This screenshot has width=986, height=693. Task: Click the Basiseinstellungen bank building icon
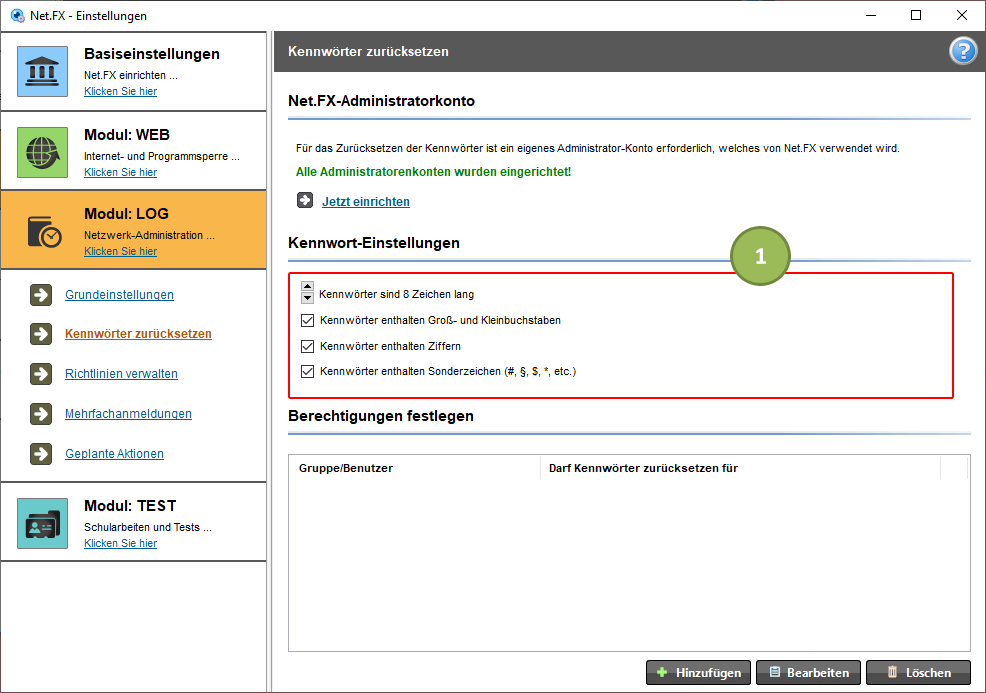click(x=42, y=71)
